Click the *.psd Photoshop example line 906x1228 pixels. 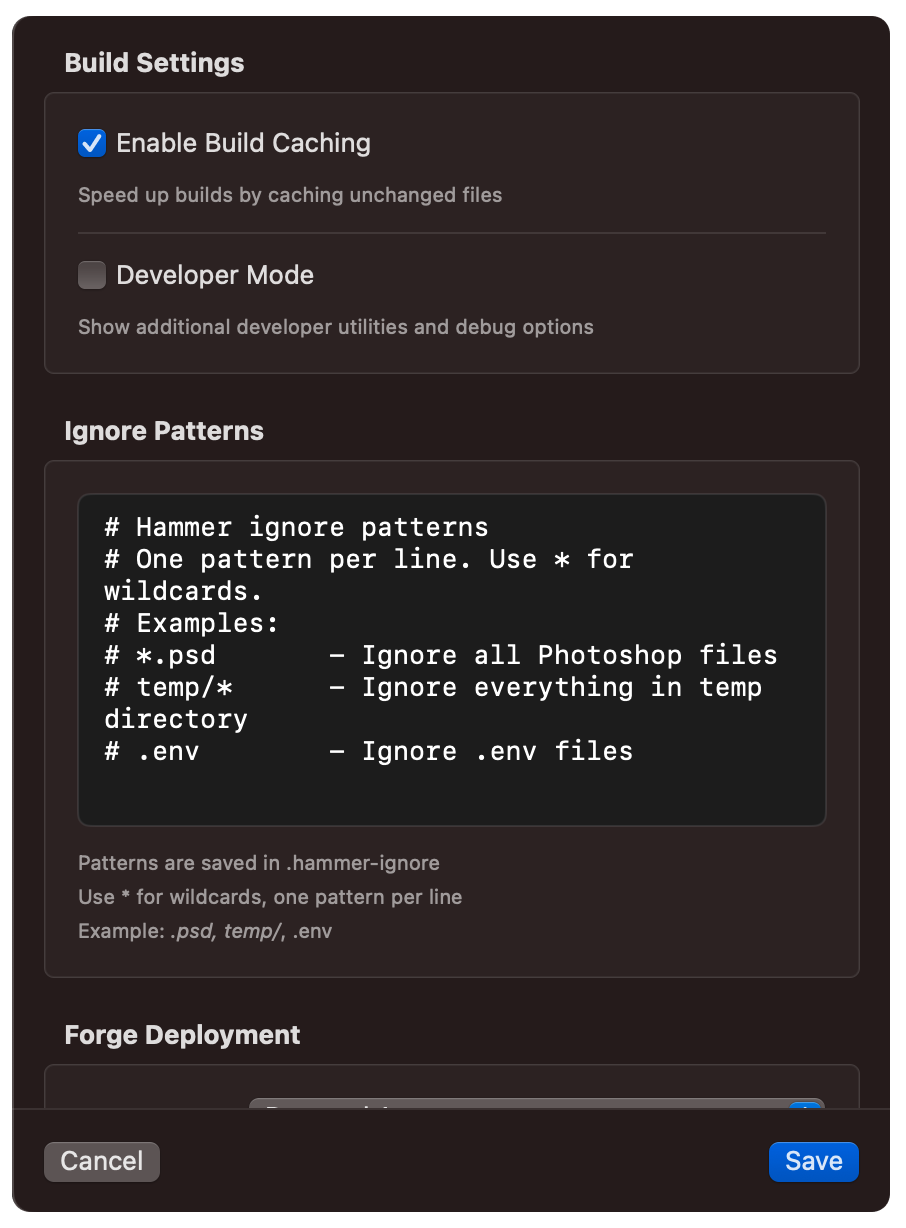pyautogui.click(x=440, y=655)
